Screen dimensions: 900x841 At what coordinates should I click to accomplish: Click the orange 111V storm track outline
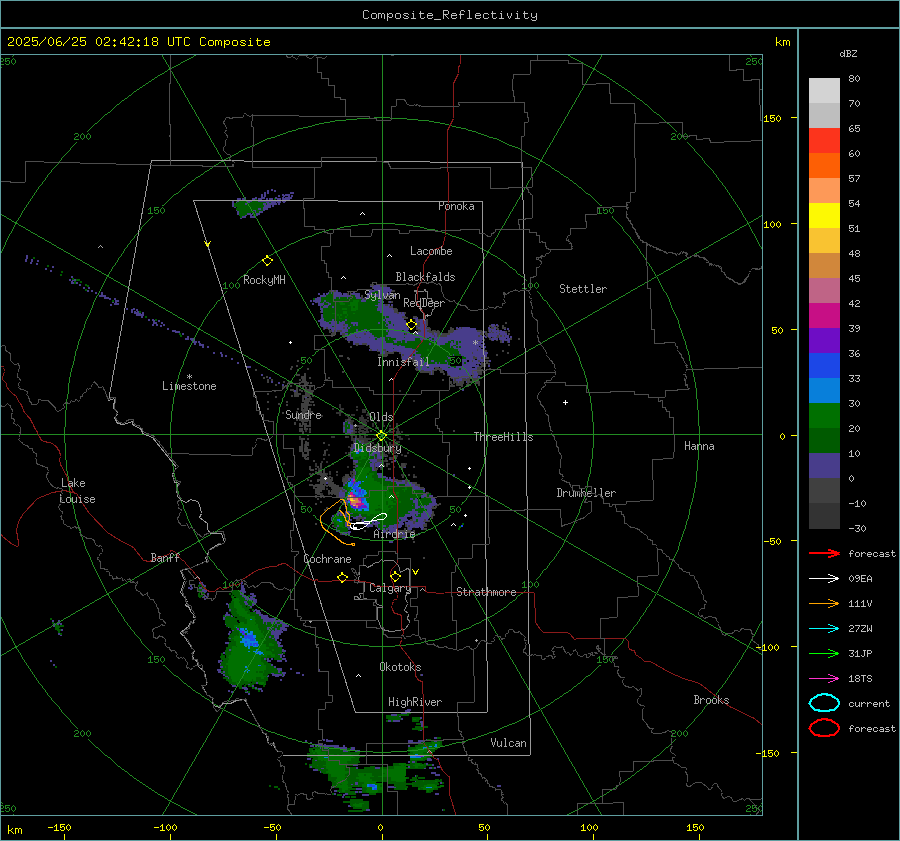(x=336, y=521)
